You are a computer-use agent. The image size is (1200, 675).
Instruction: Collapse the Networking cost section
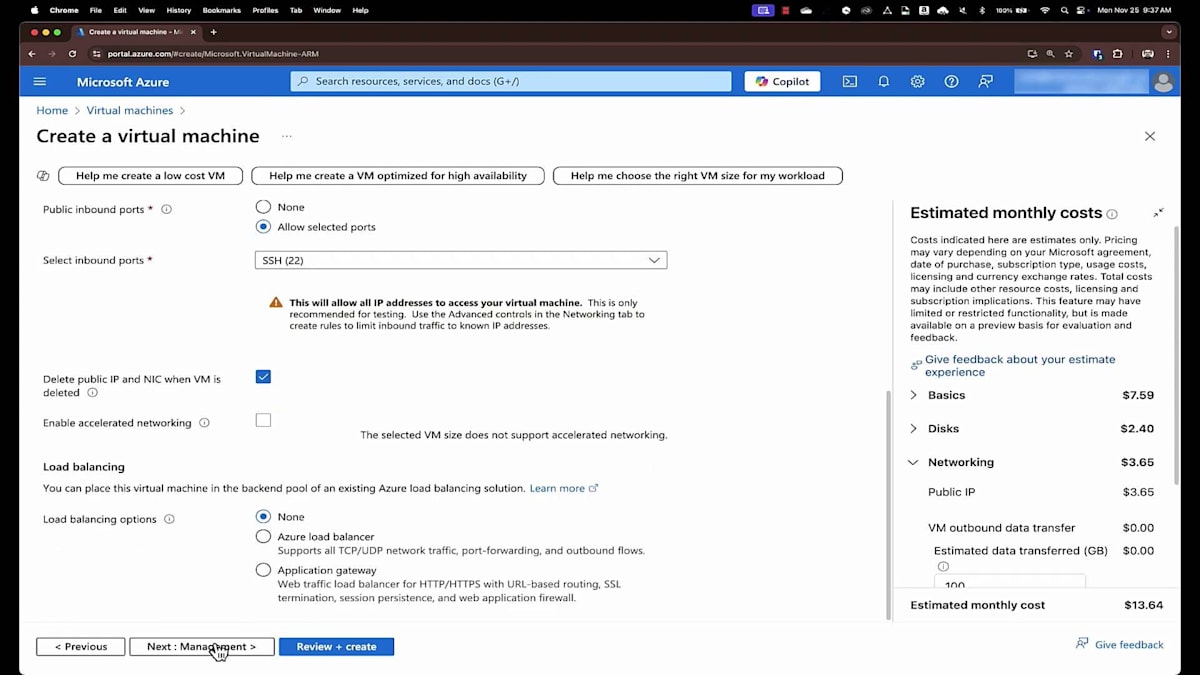click(913, 463)
